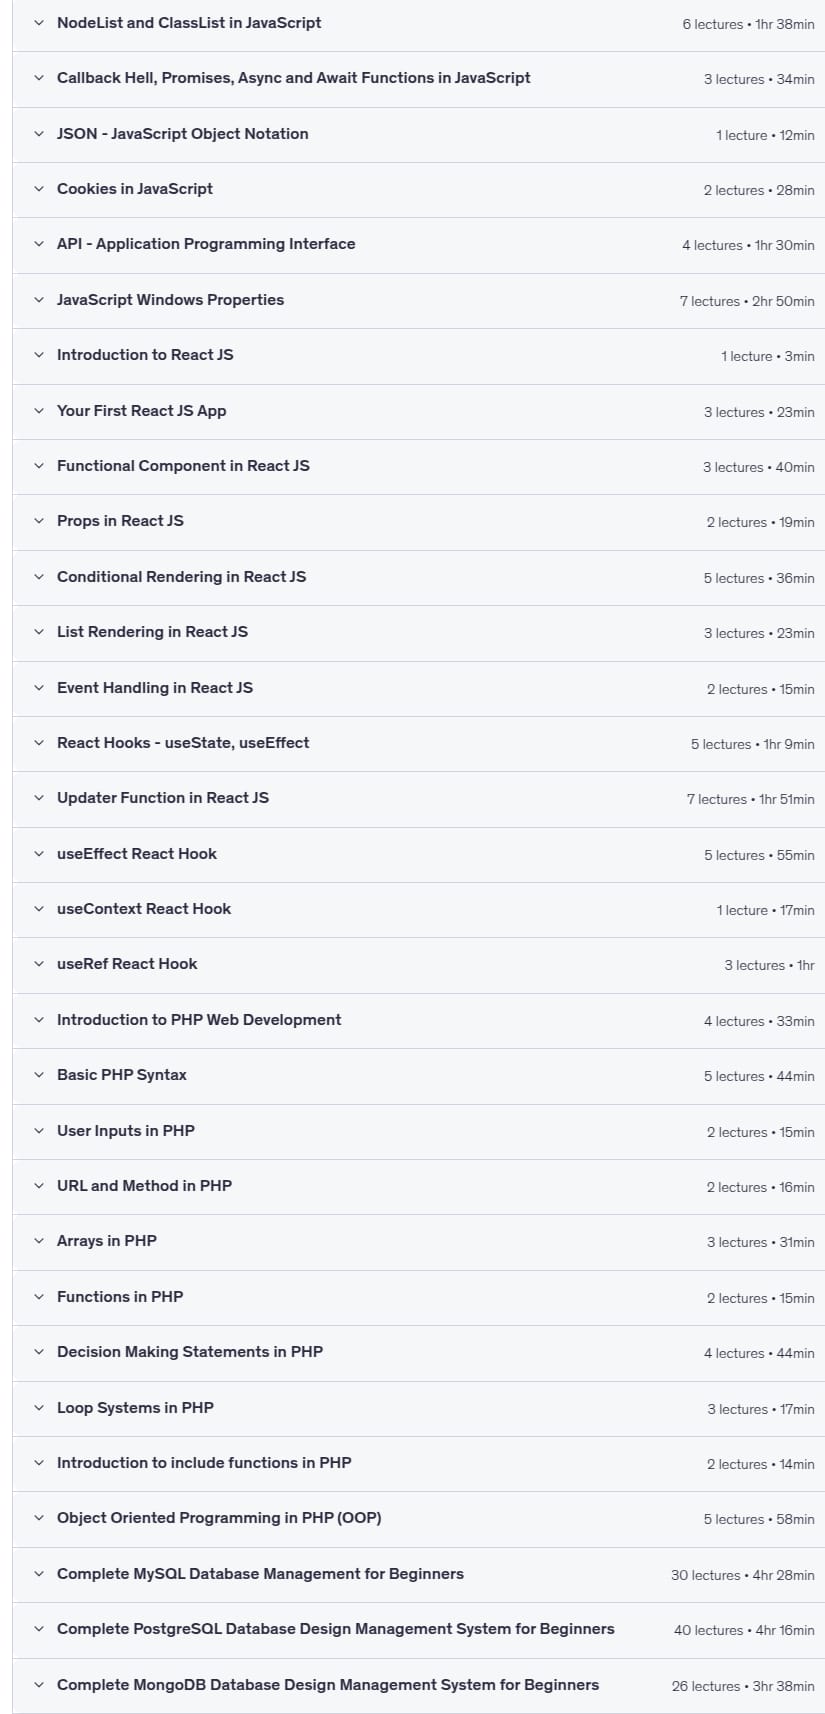Expand Object Oriented Programming in PHP (OOP)

tap(418, 1519)
